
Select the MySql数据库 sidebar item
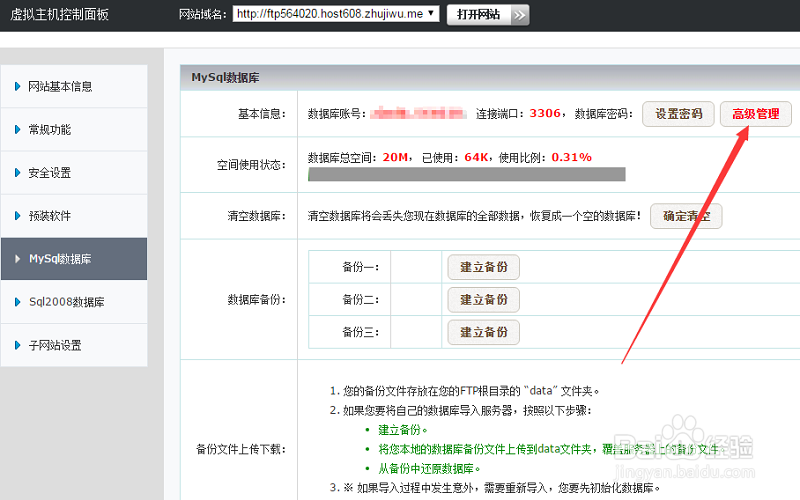(x=74, y=259)
